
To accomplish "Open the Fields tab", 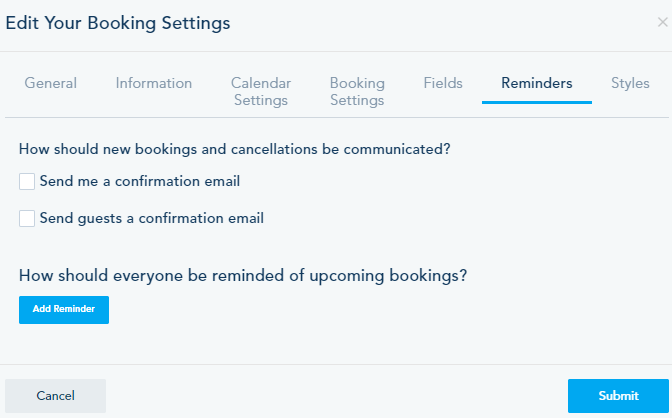I will (x=443, y=83).
